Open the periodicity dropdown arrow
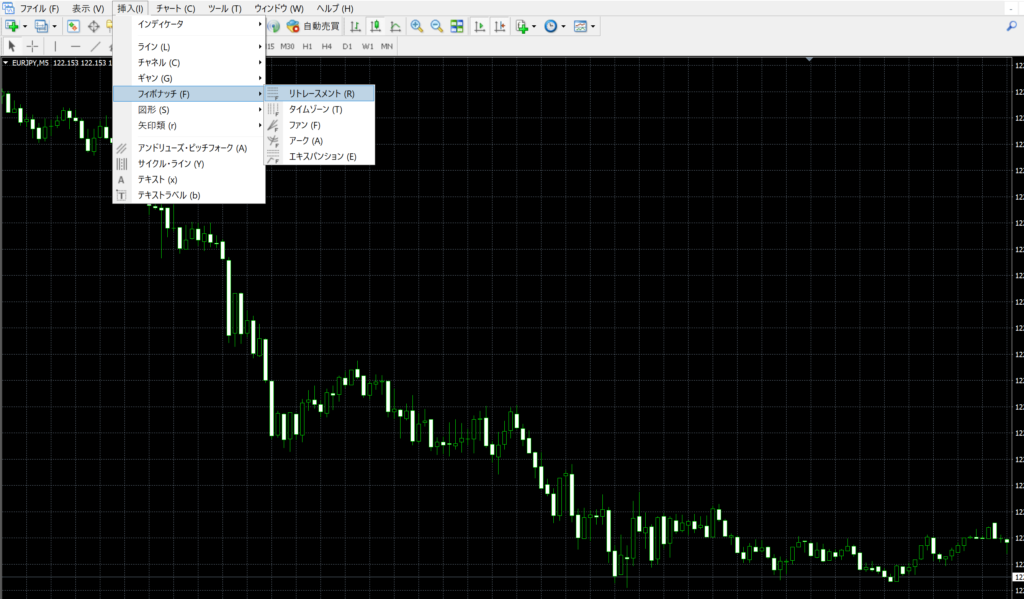The height and width of the screenshot is (599, 1024). click(x=564, y=27)
